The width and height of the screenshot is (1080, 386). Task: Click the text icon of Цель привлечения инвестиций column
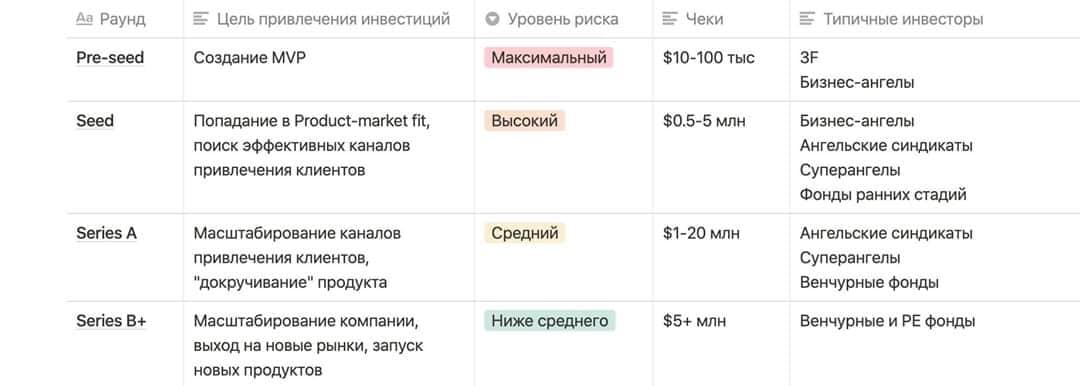201,19
